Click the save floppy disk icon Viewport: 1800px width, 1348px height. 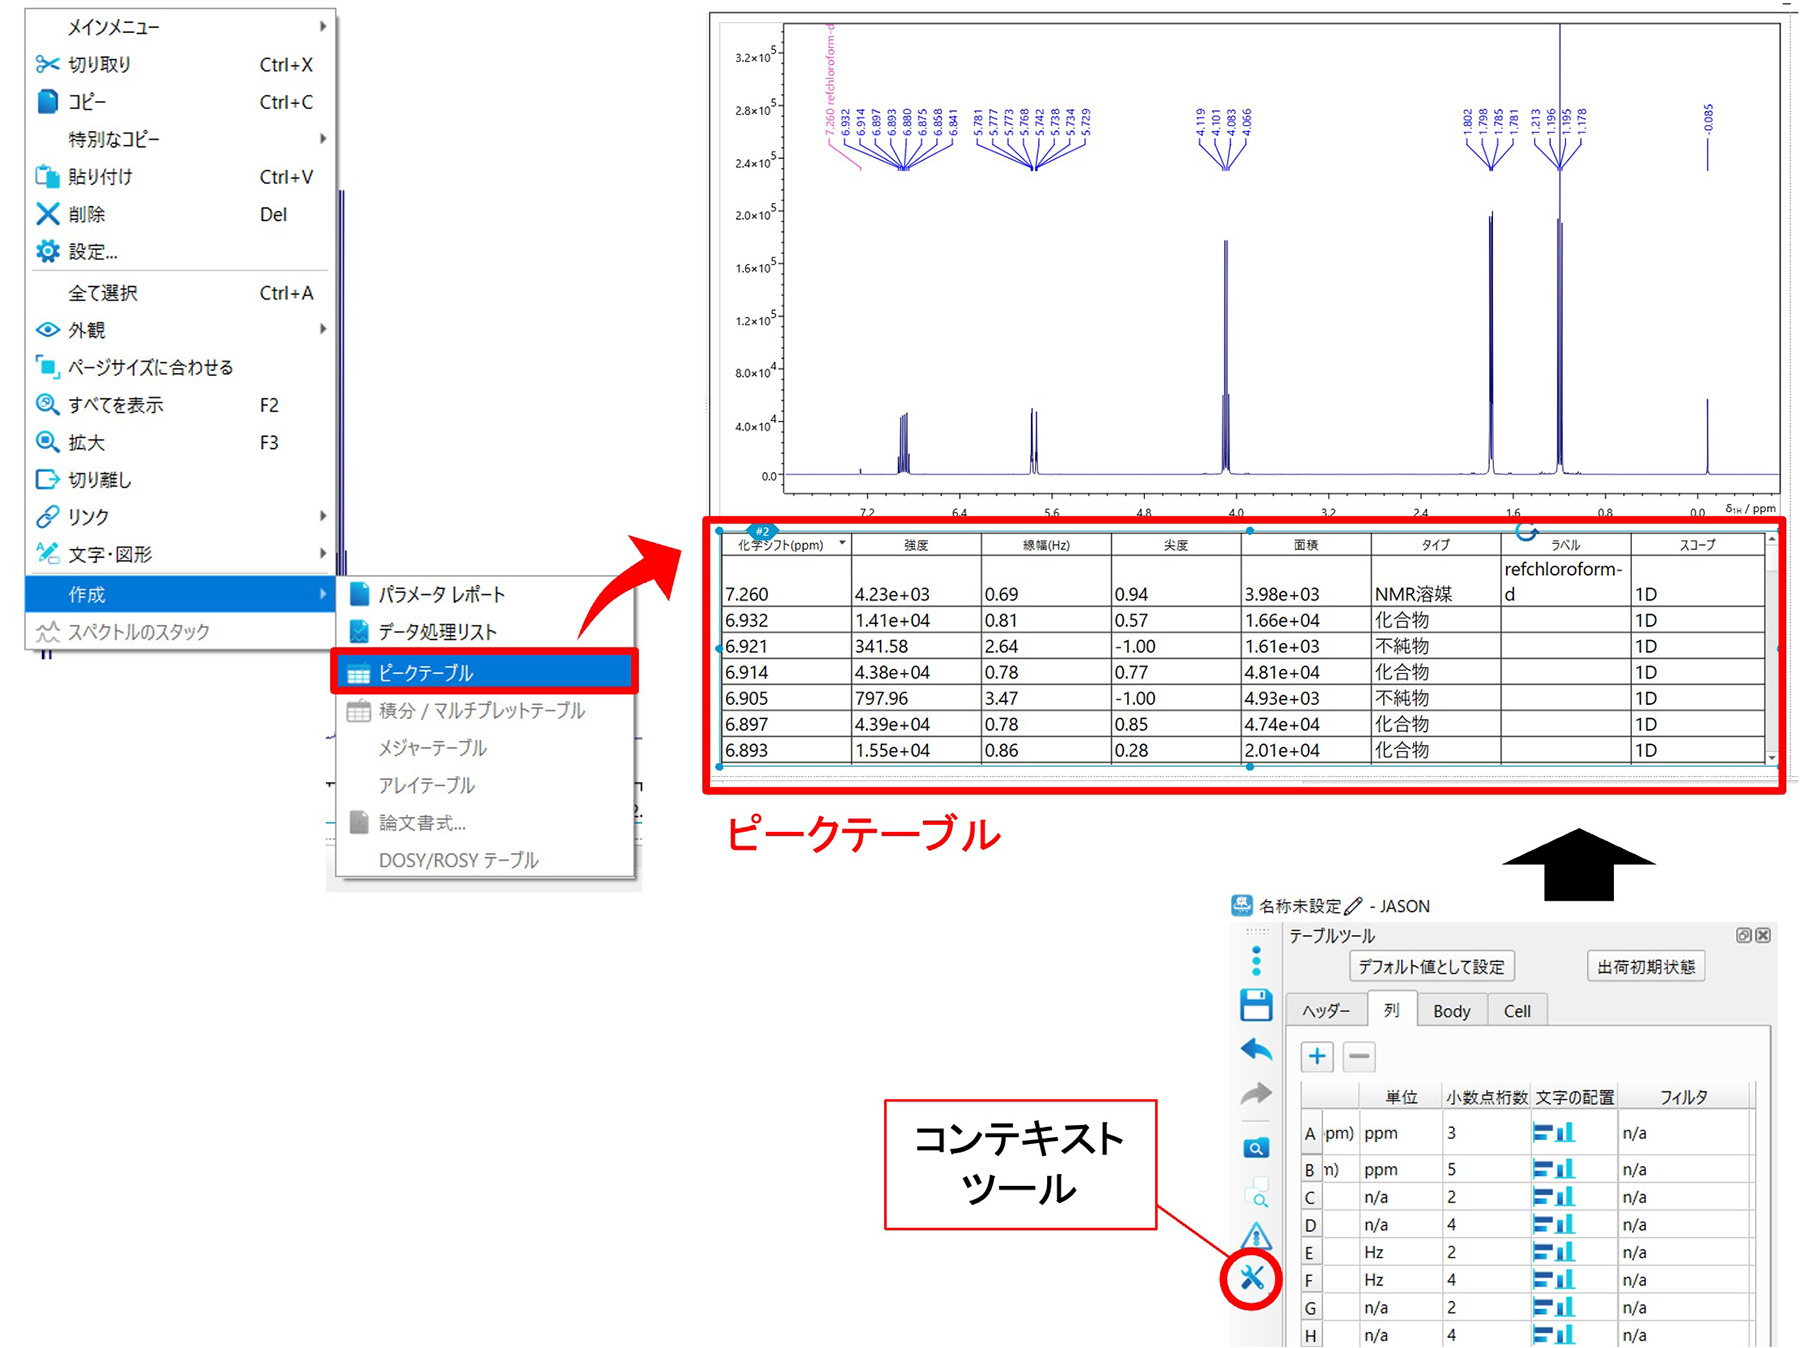click(x=1255, y=1005)
